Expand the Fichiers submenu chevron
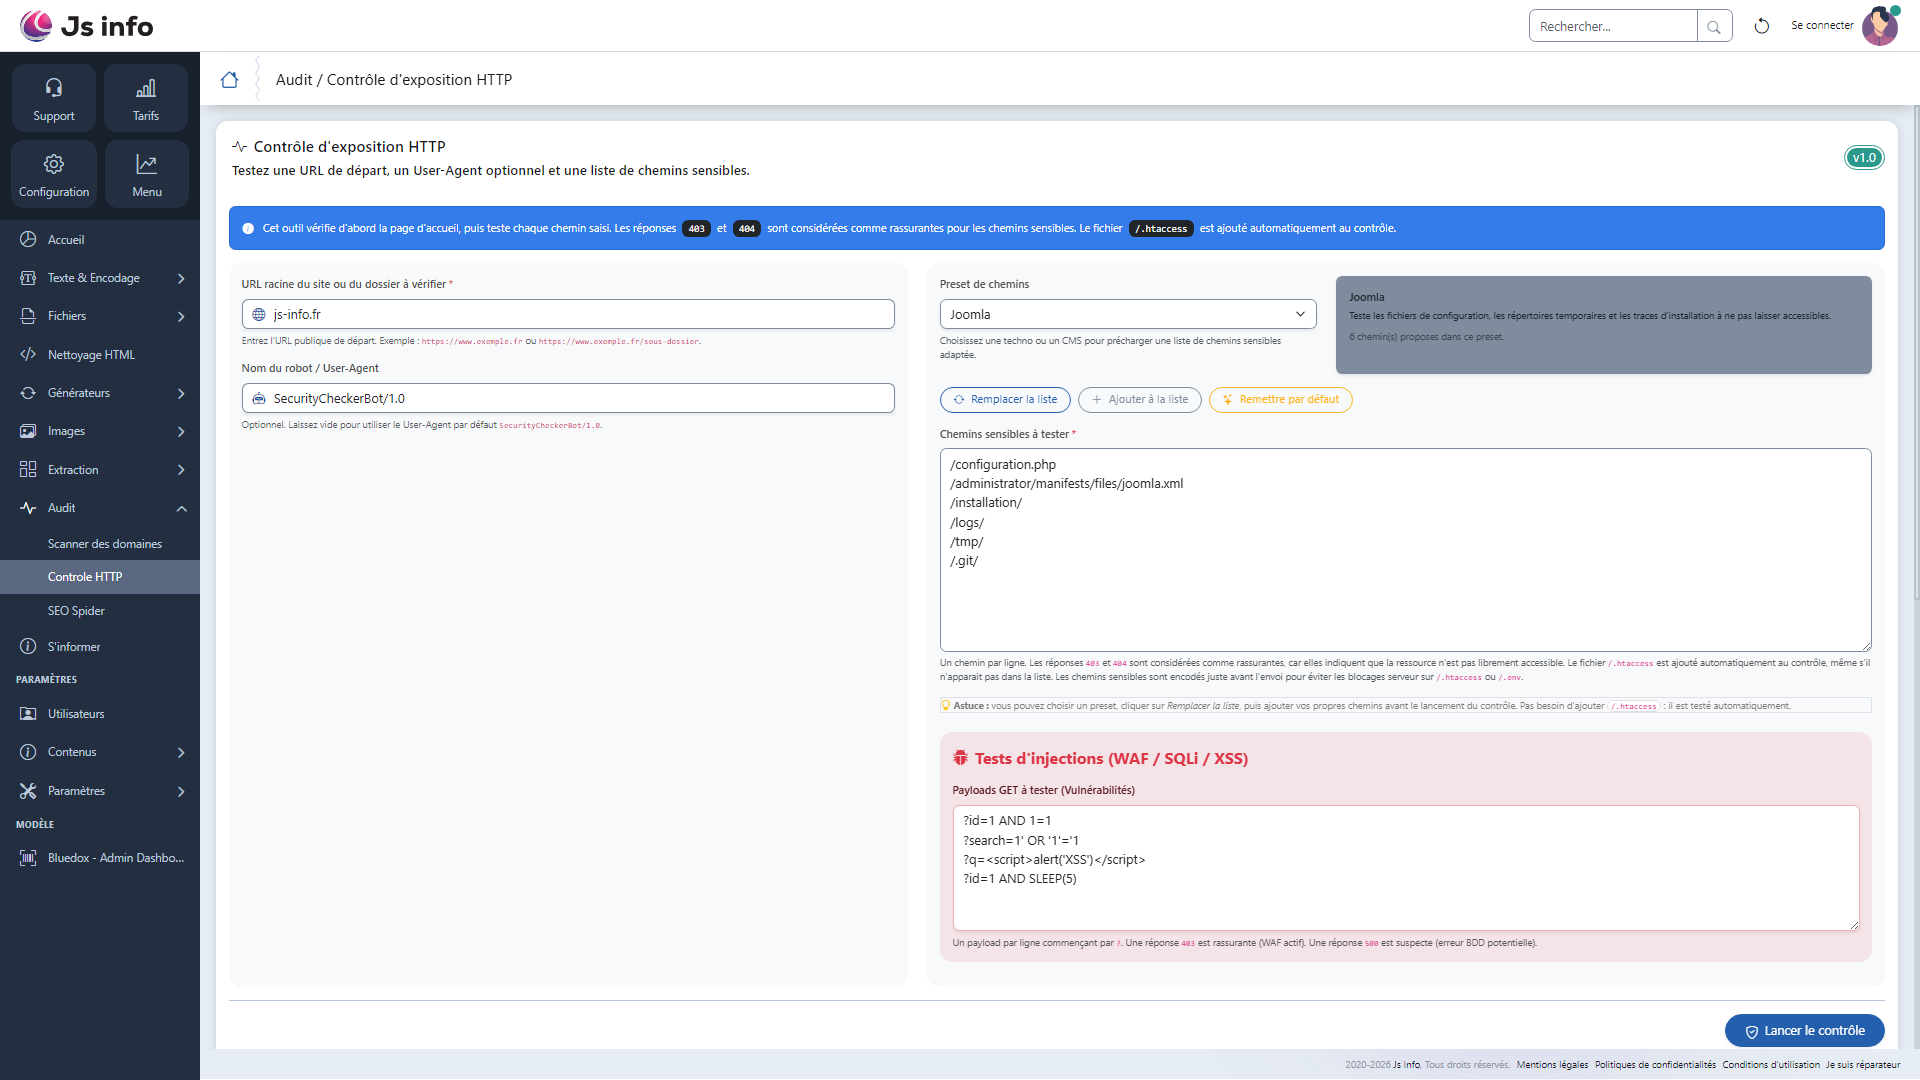The height and width of the screenshot is (1080, 1920). 181,317
